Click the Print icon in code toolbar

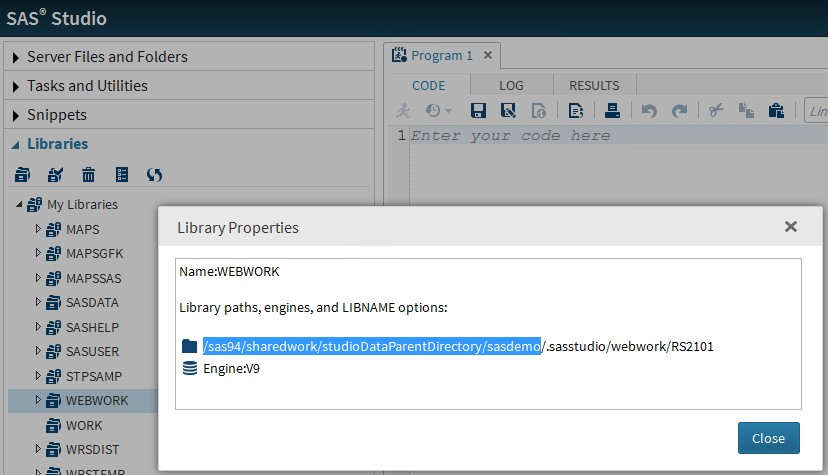click(x=613, y=111)
